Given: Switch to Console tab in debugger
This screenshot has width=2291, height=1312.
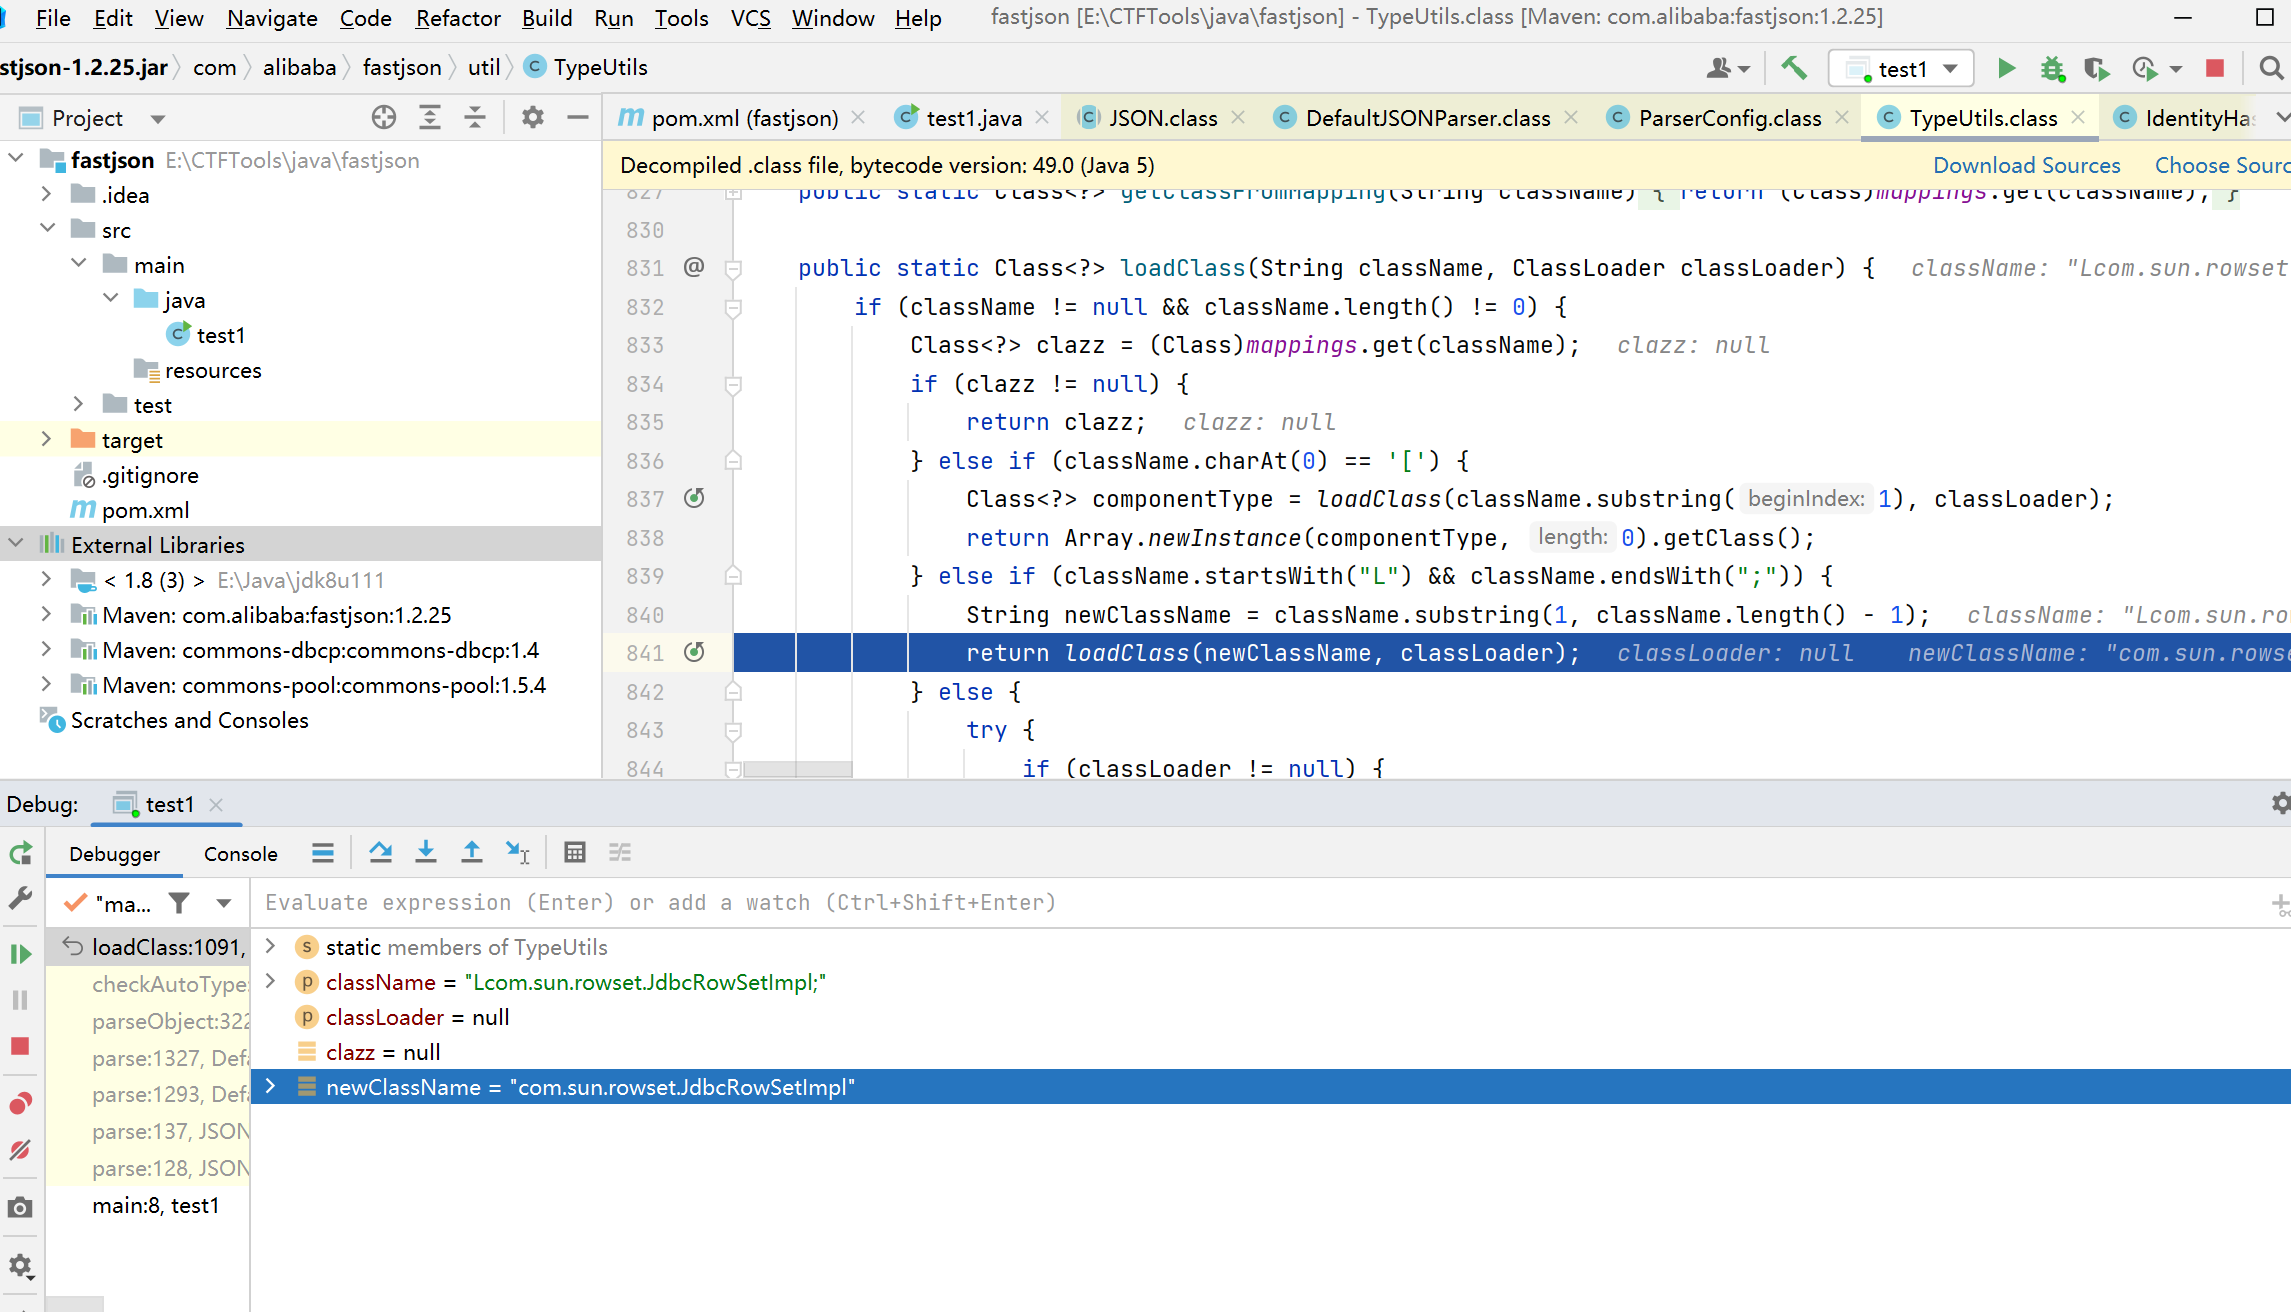Looking at the screenshot, I should (241, 853).
